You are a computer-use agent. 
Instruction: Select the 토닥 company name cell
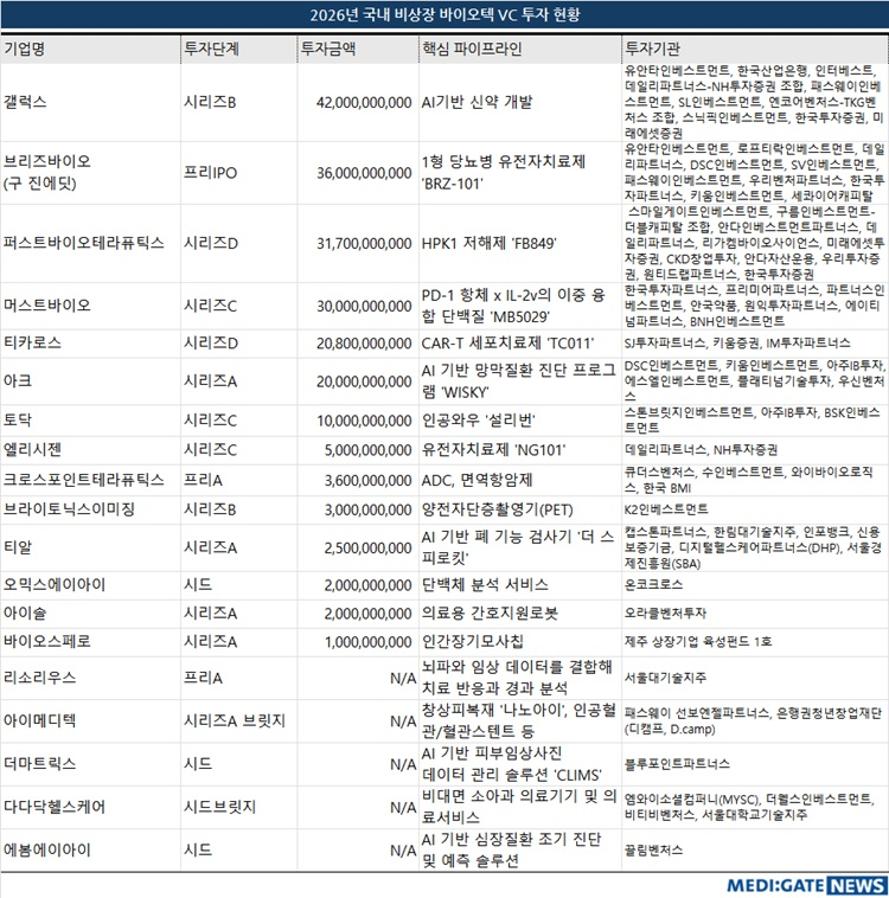19,420
